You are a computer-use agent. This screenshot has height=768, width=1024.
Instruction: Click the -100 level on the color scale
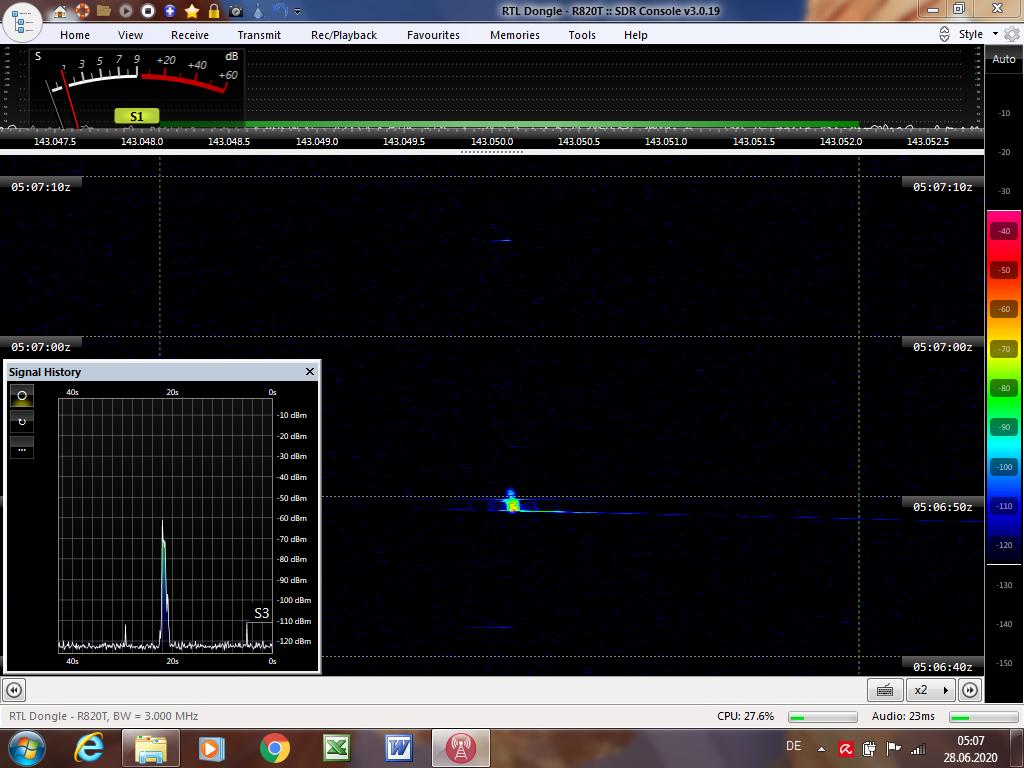(x=1004, y=466)
